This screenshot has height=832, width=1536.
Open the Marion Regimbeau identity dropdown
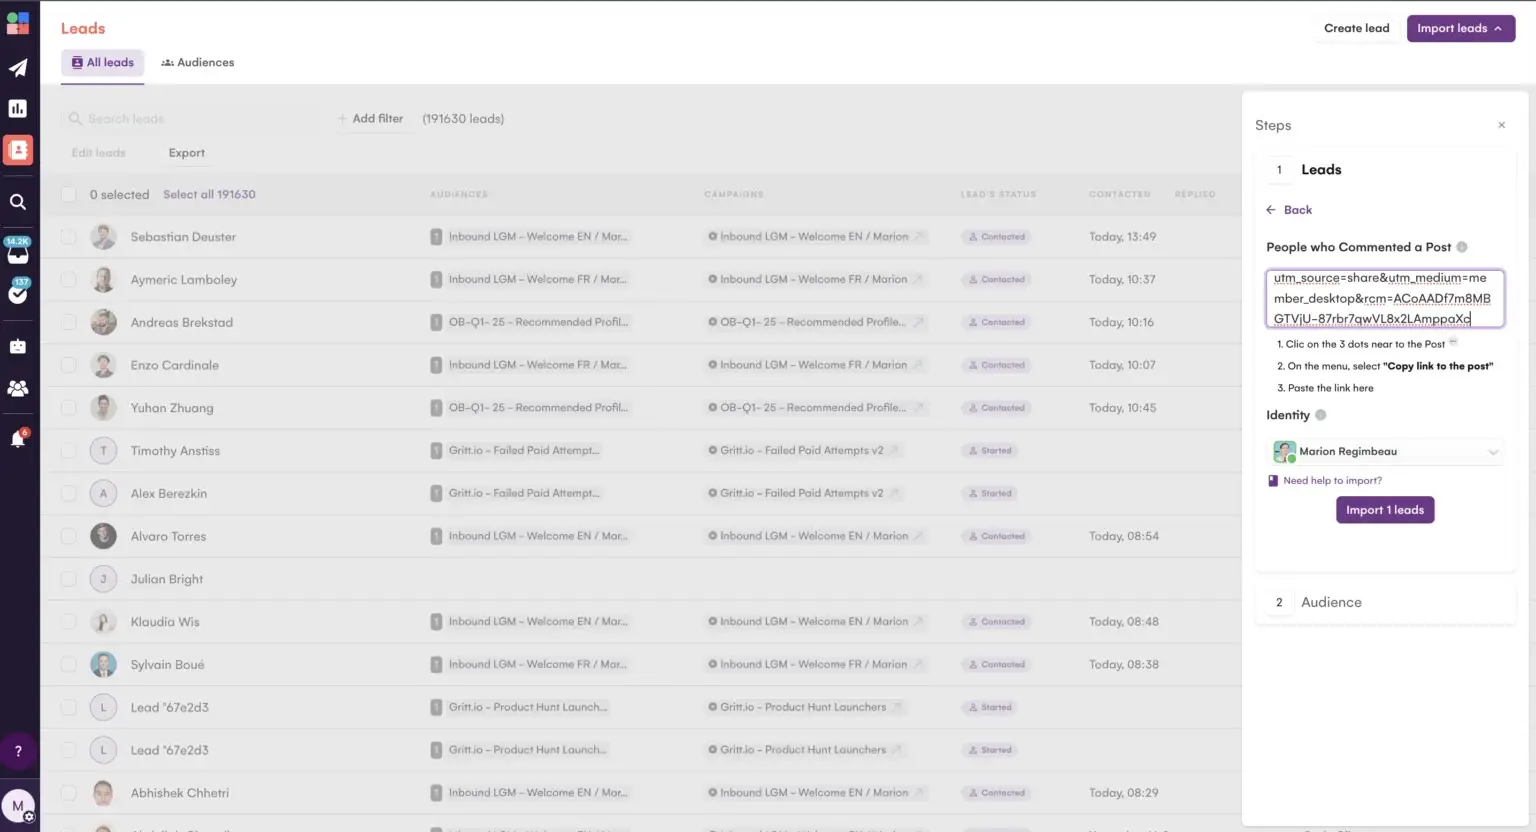tap(1385, 452)
